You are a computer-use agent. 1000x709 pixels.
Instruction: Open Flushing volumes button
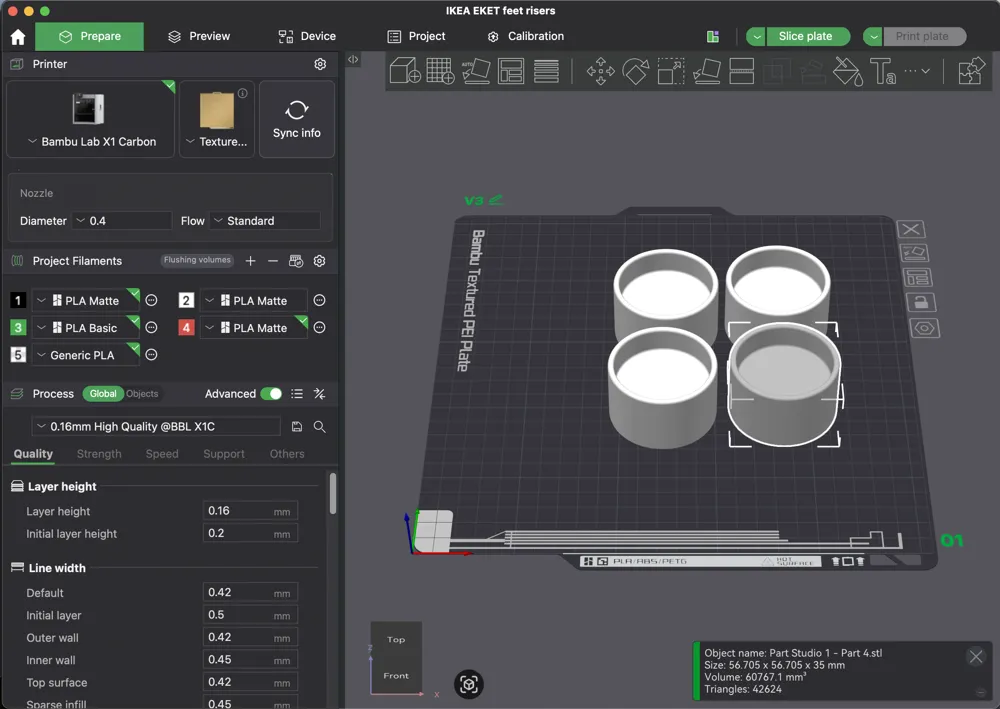click(197, 260)
